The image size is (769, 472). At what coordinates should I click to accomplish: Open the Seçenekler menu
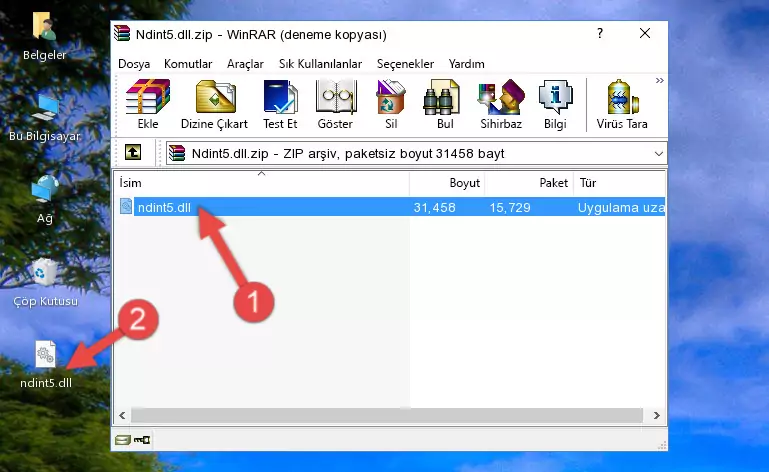(405, 64)
